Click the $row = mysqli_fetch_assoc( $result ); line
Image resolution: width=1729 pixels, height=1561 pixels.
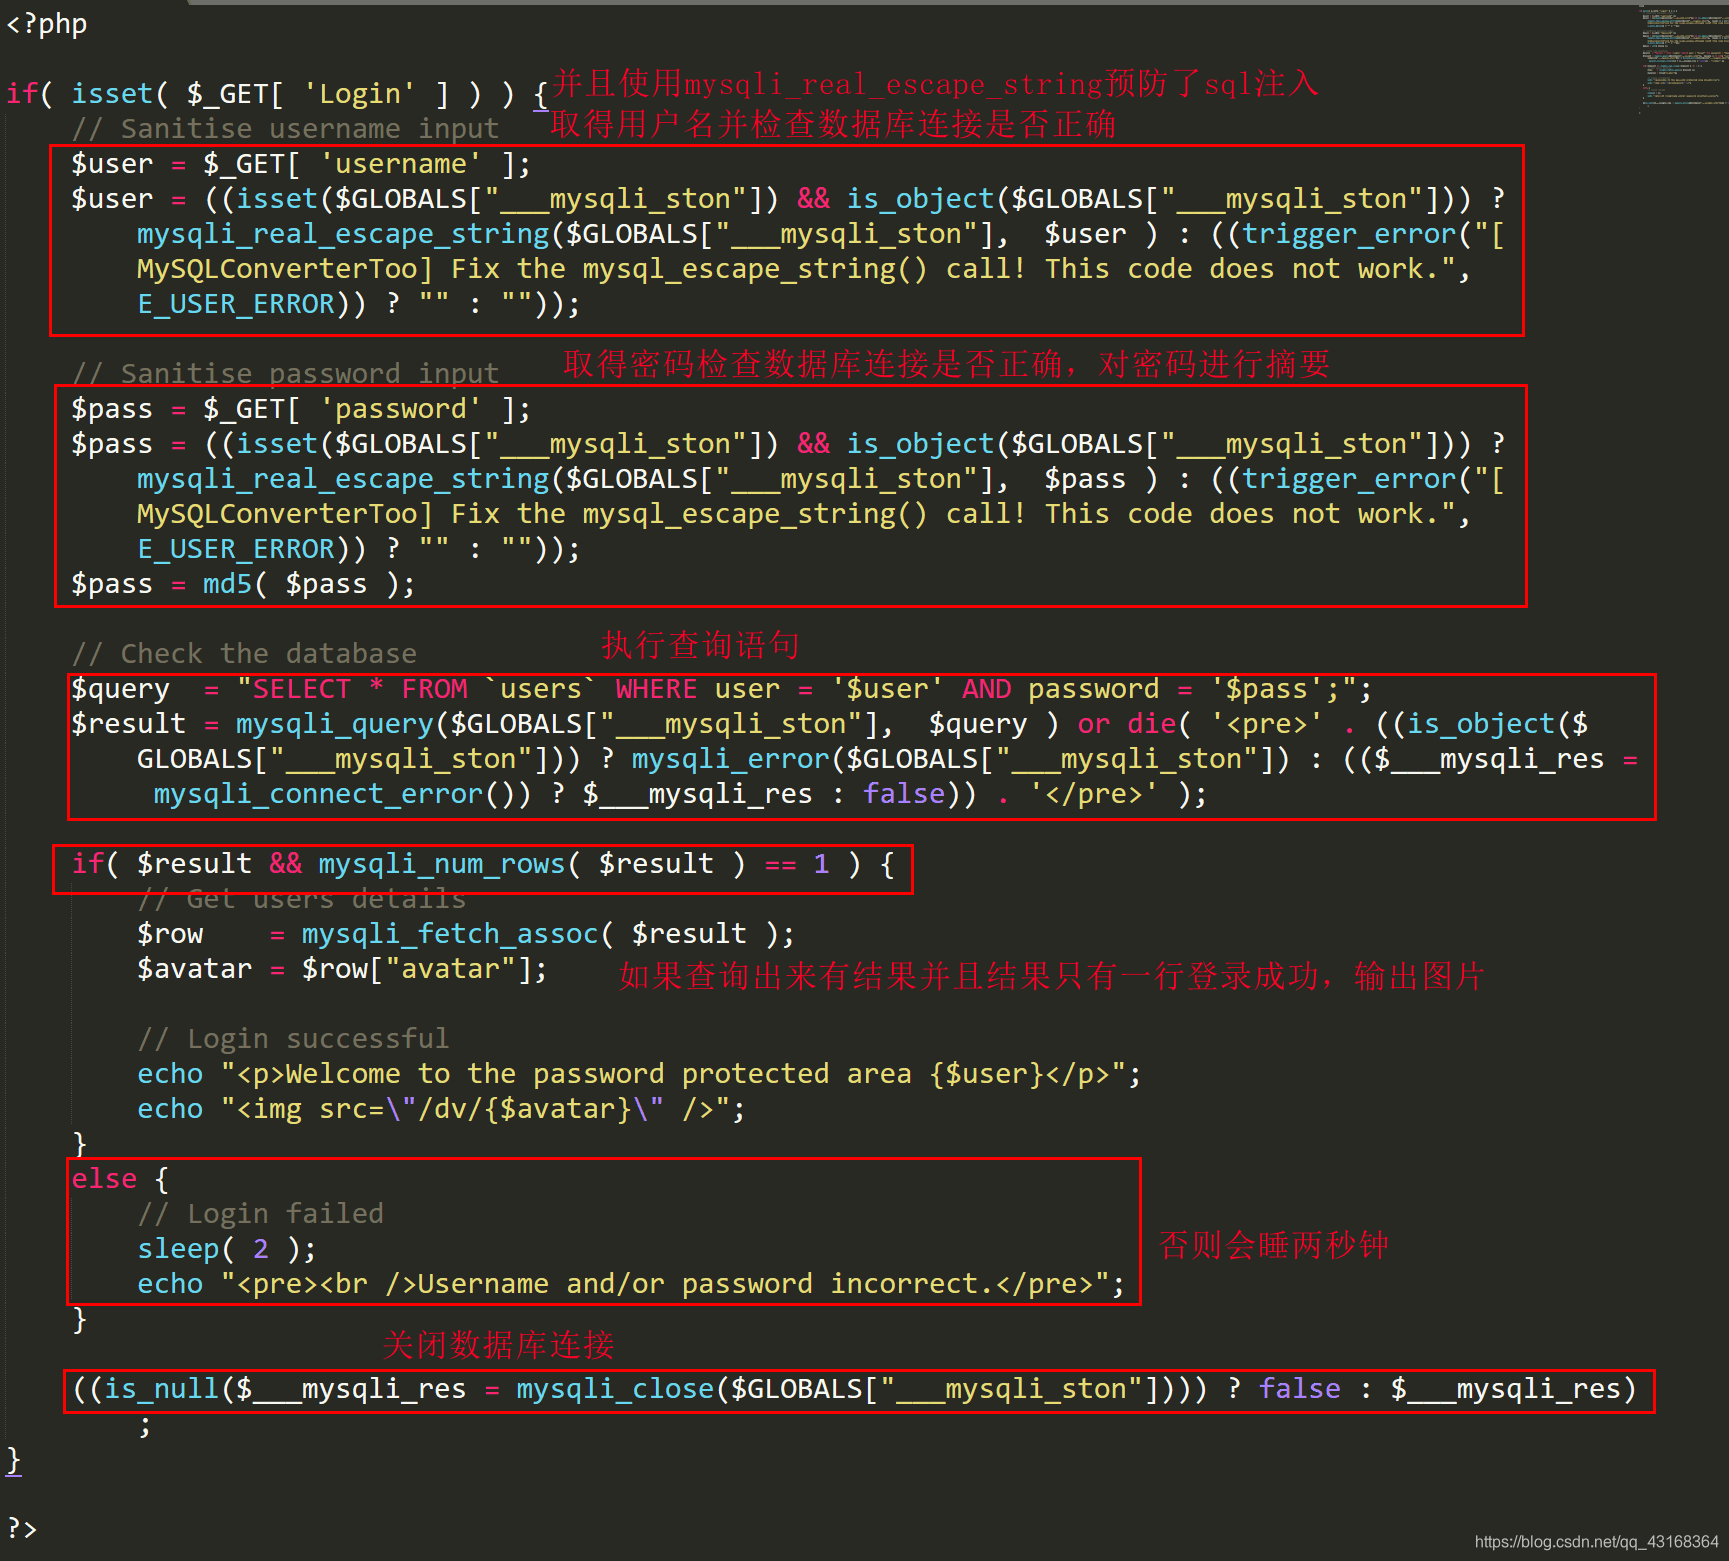coord(466,933)
